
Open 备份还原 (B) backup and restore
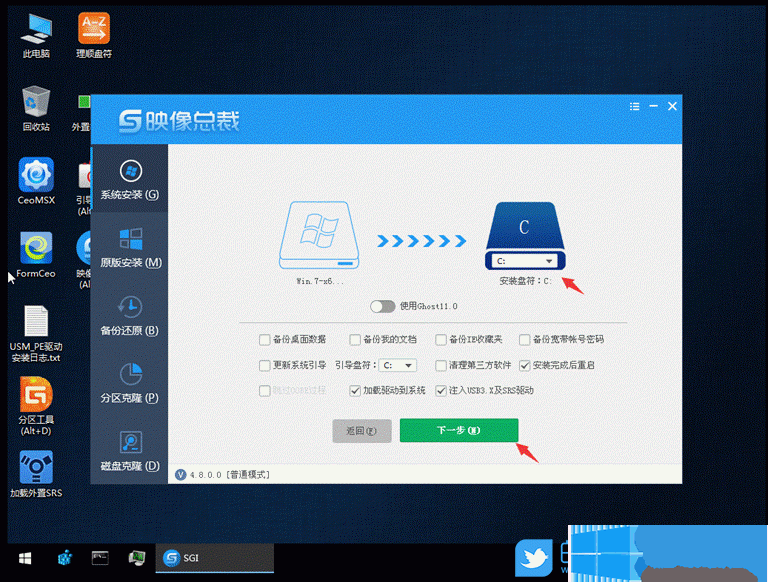tap(129, 314)
